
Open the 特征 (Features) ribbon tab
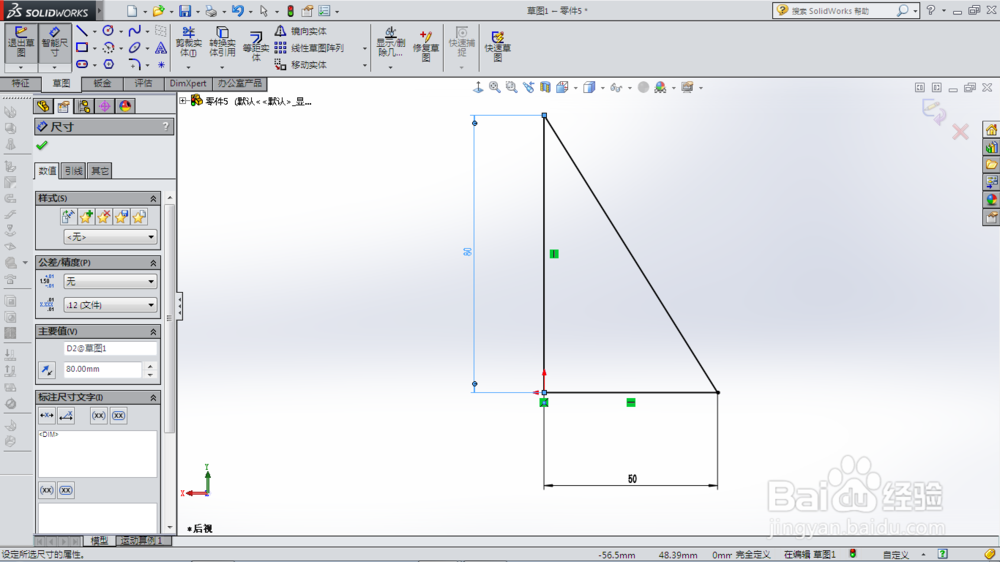(20, 84)
